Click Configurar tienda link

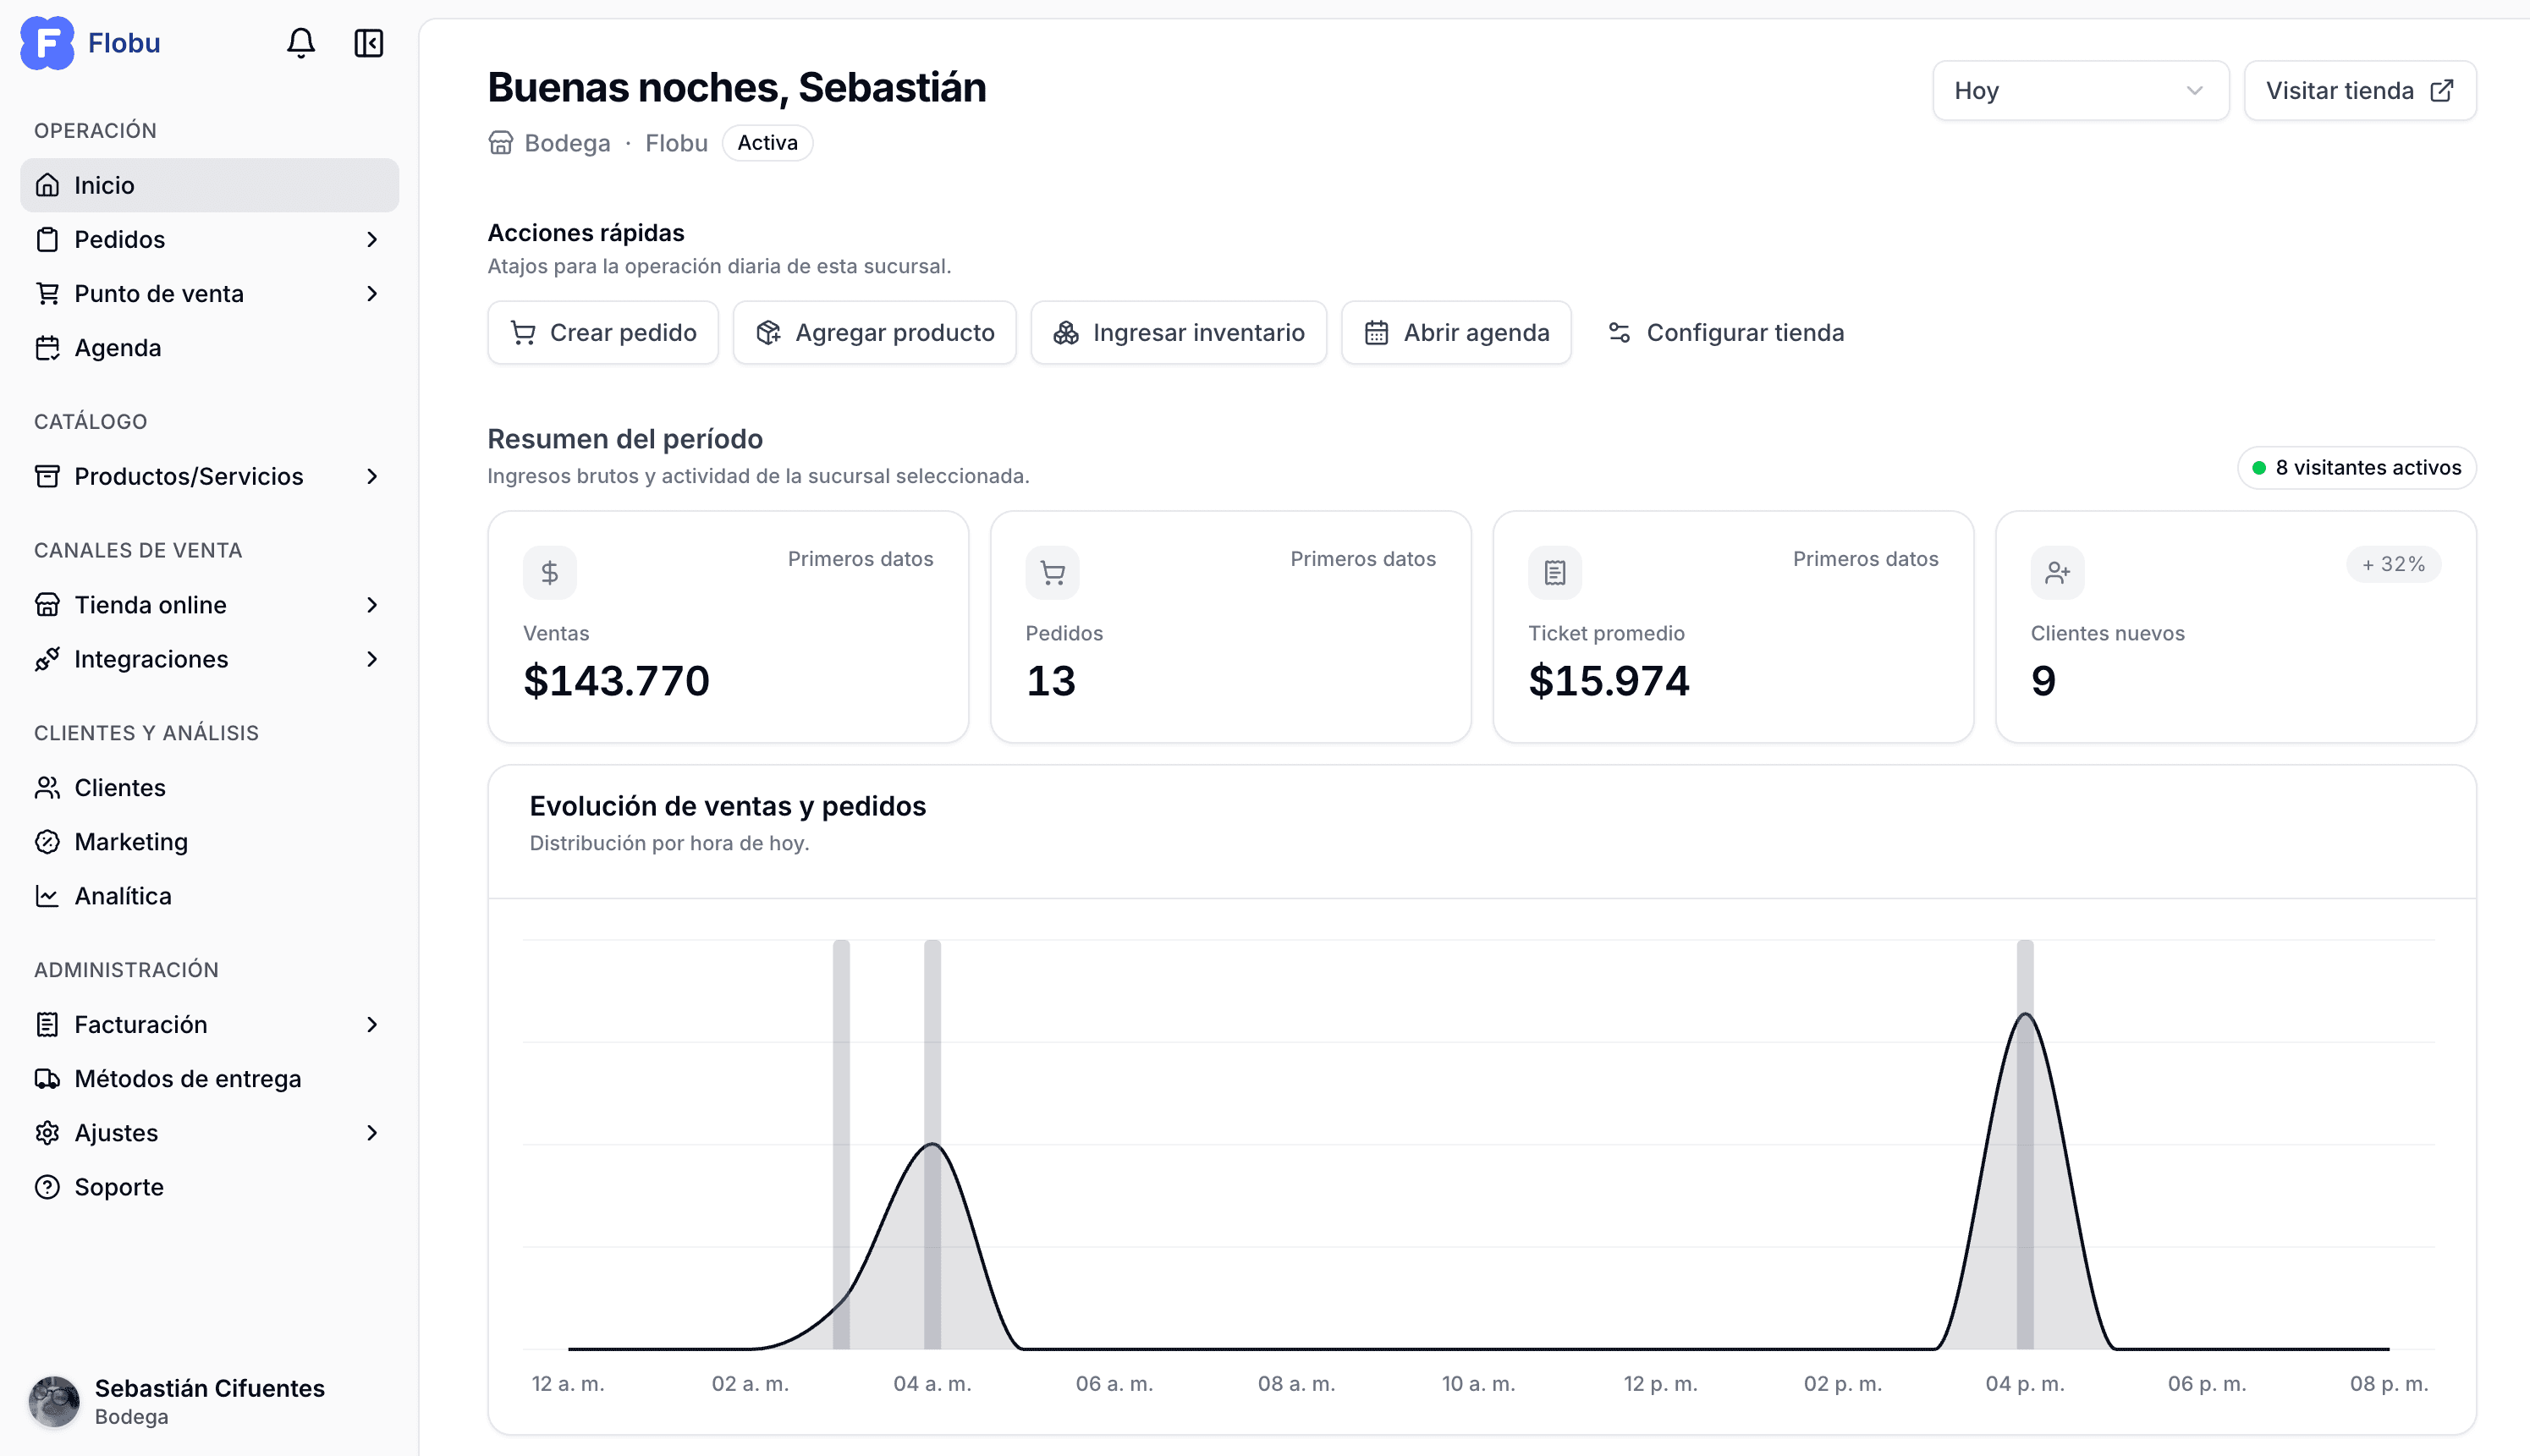(x=1726, y=333)
